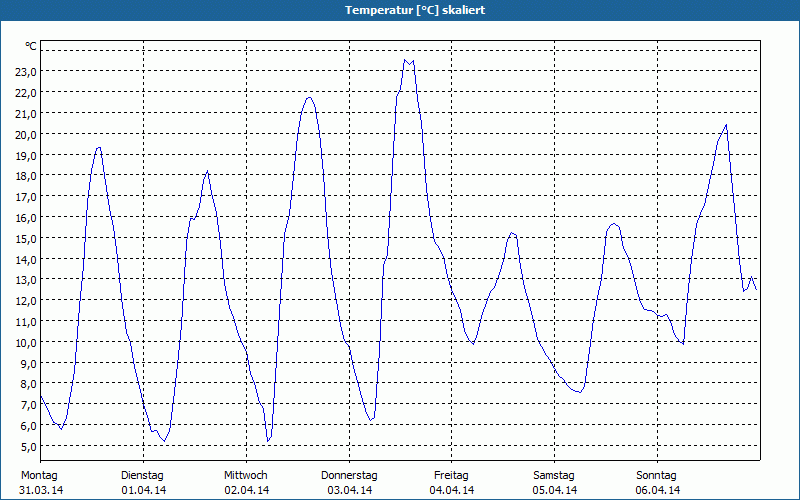This screenshot has height=500, width=800.
Task: Select the Samstag day label
Action: [x=554, y=476]
